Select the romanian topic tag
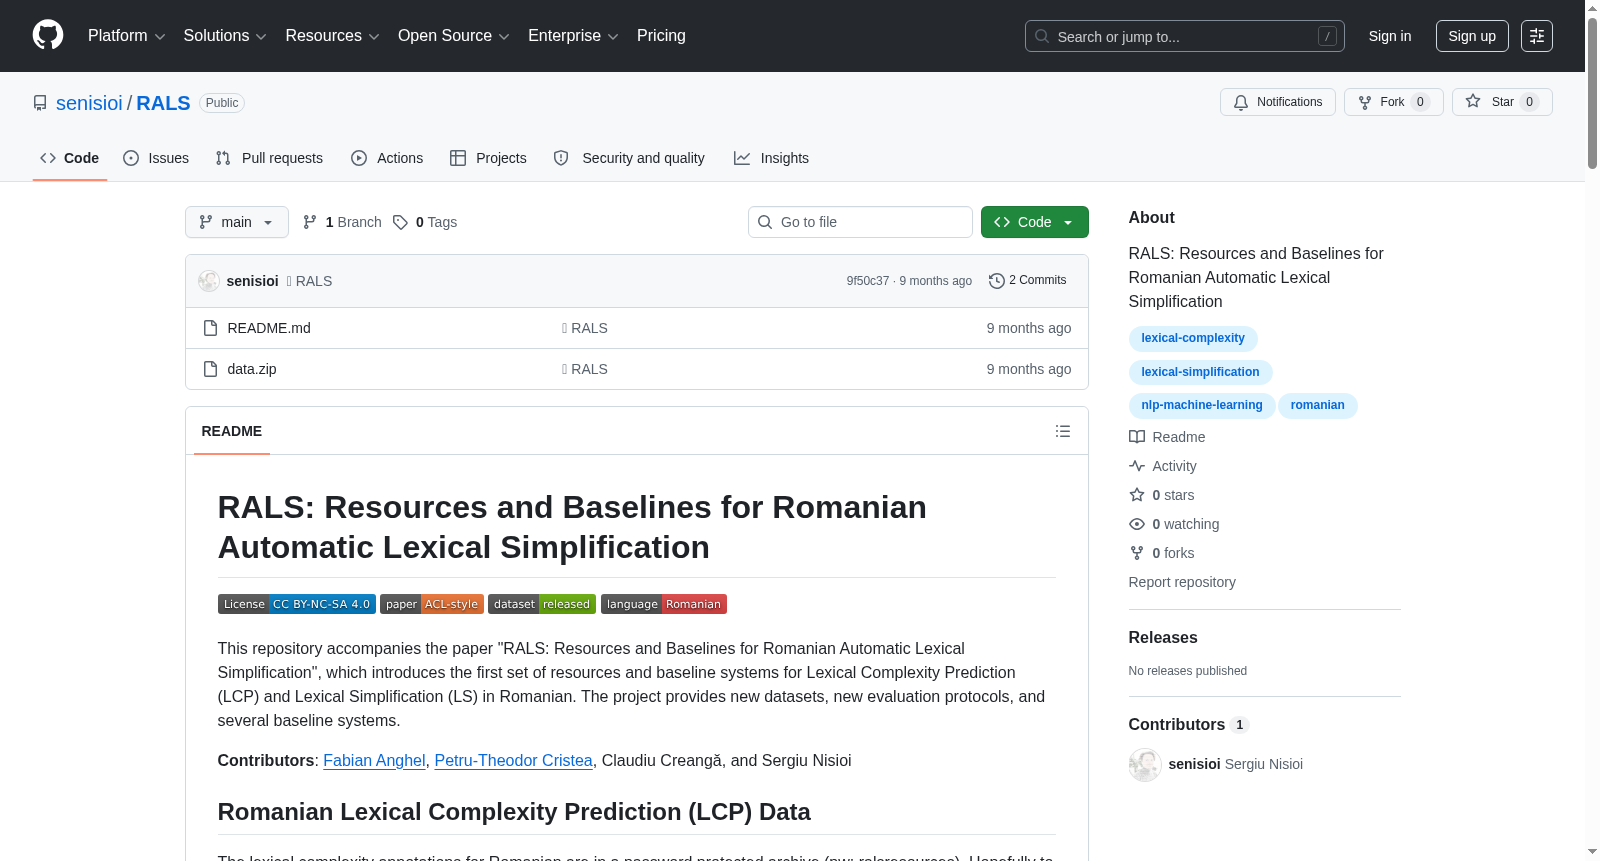 (1318, 405)
